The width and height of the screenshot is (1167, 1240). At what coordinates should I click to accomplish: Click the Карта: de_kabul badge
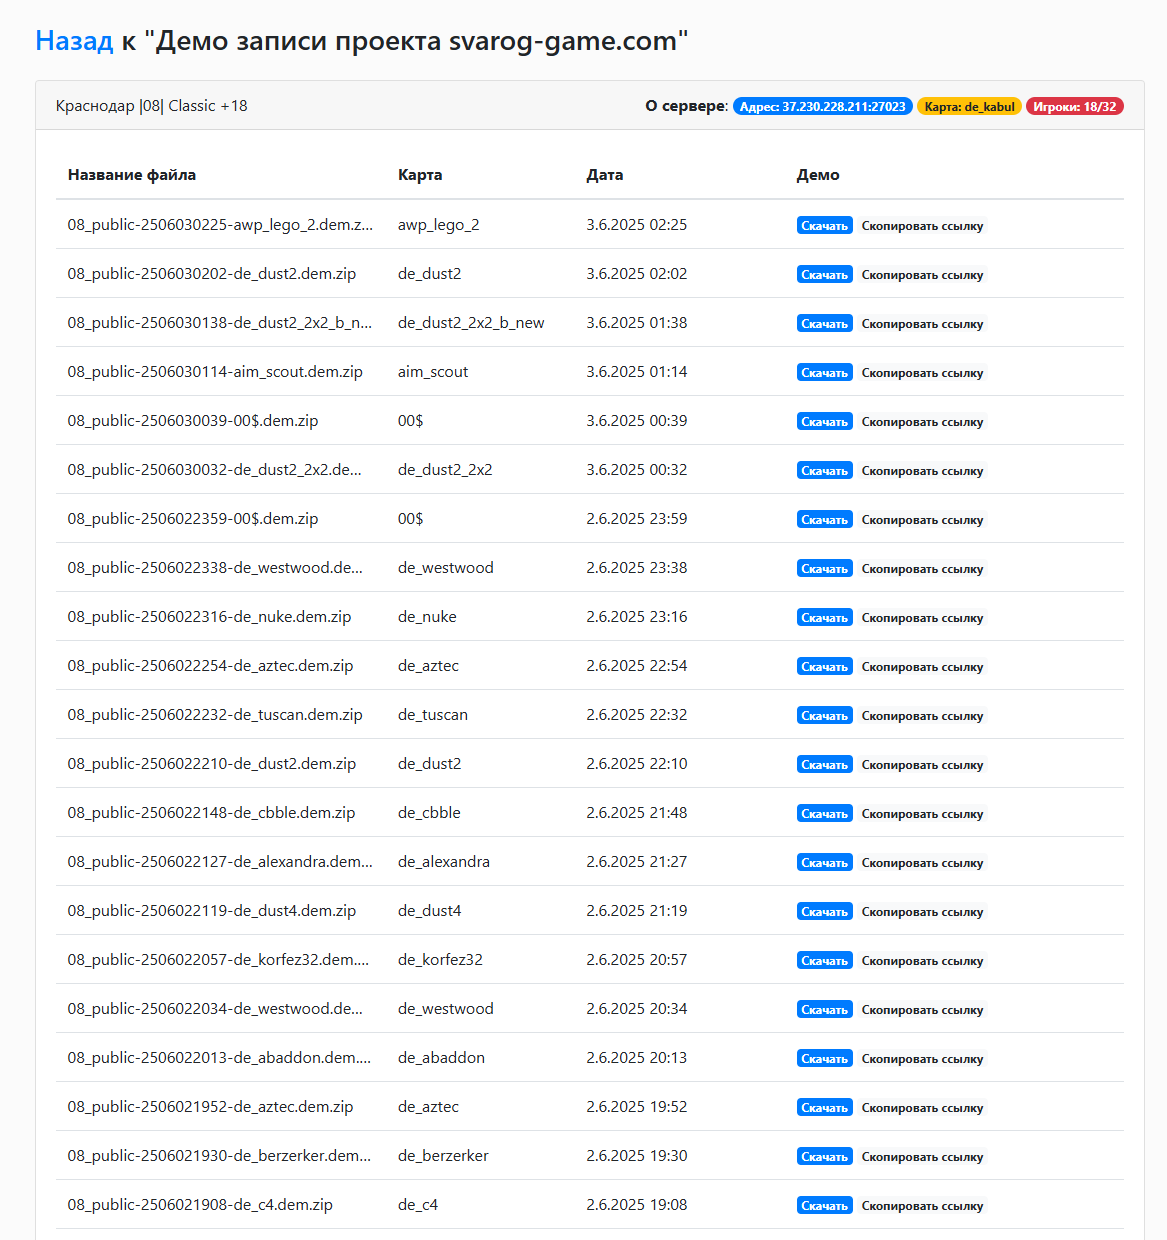pos(969,106)
